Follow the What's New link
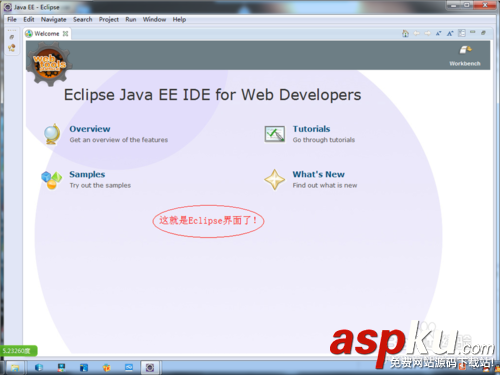This screenshot has width=500, height=375. [318, 174]
